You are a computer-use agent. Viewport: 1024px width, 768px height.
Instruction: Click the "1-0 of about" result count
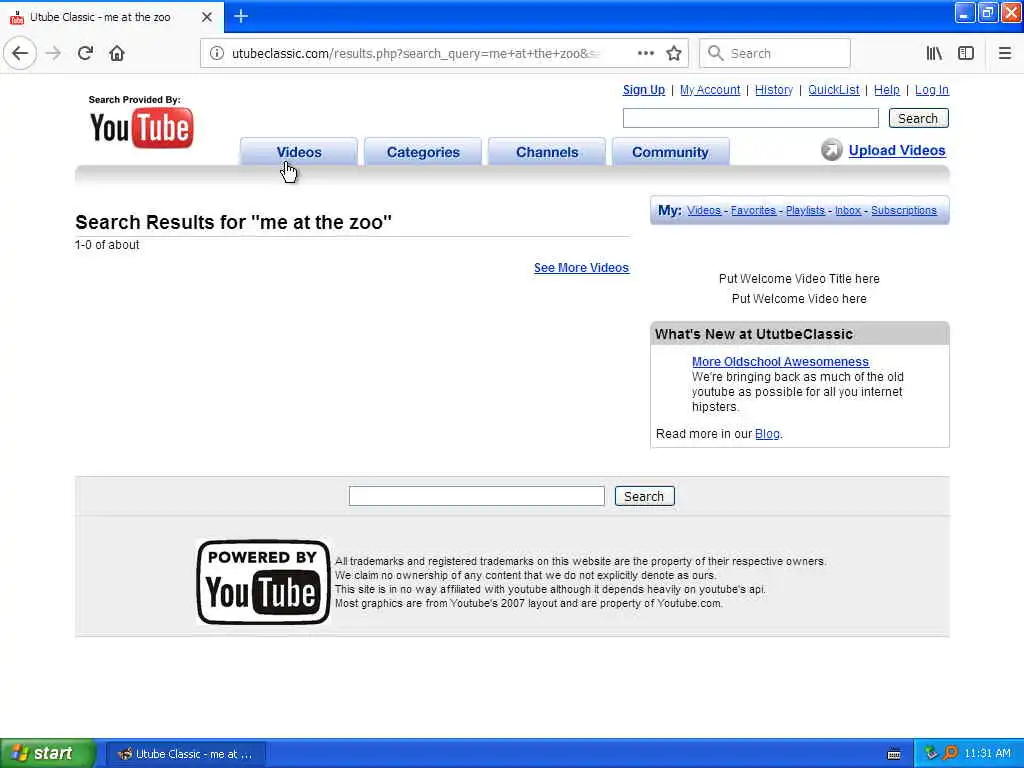pos(107,245)
